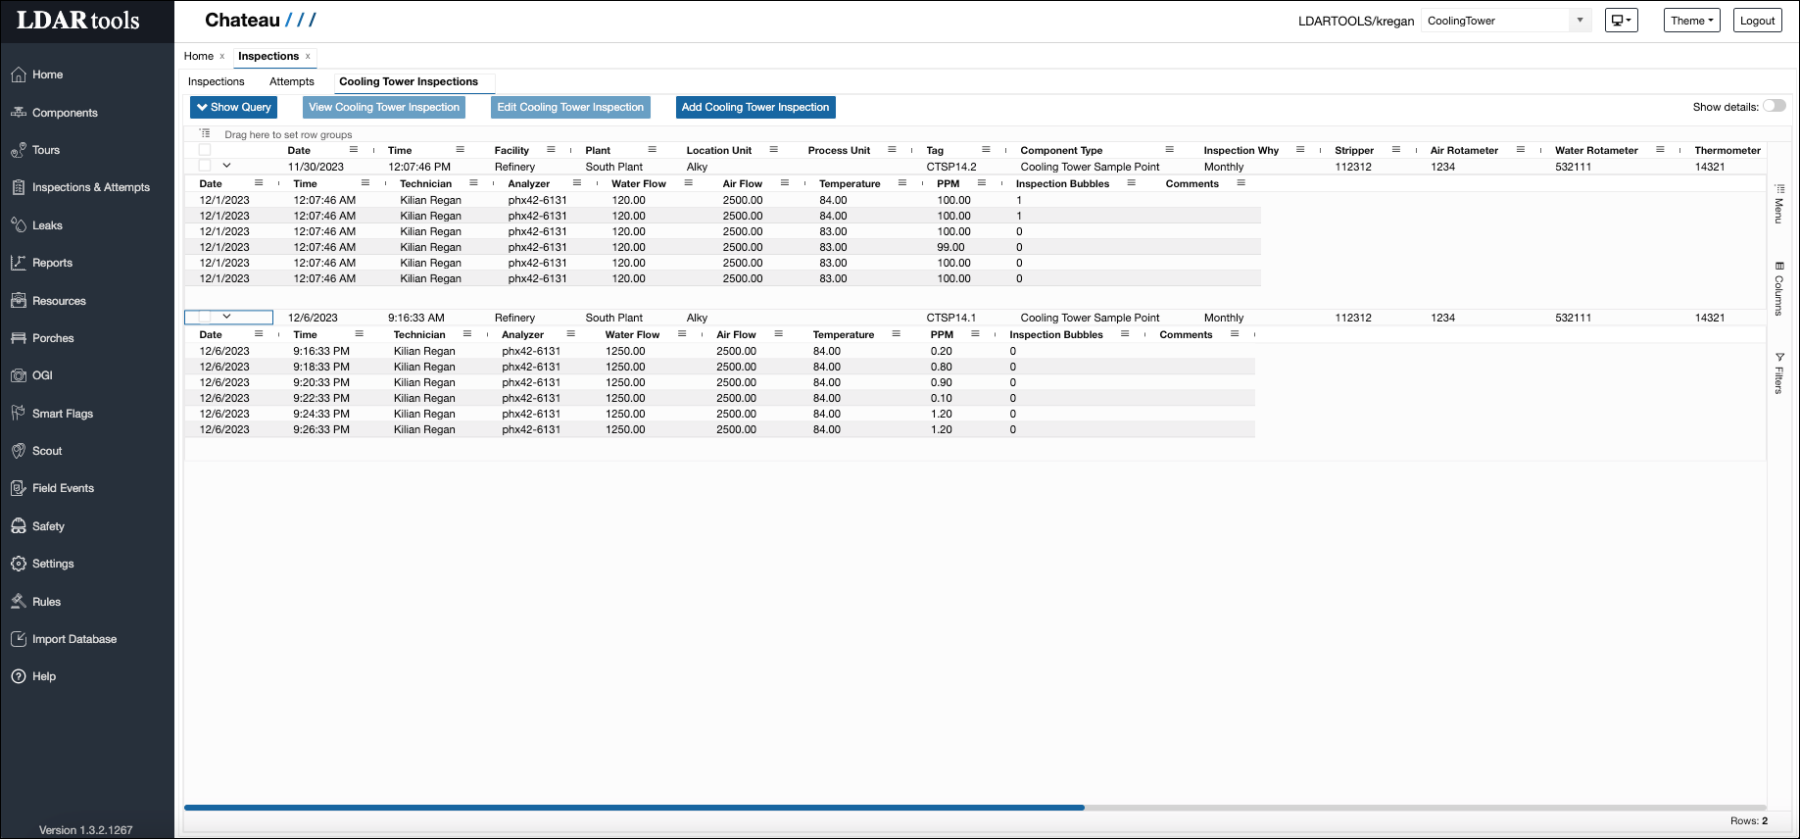The width and height of the screenshot is (1800, 839).
Task: Open the Smart Flags sidebar icon
Action: [18, 413]
